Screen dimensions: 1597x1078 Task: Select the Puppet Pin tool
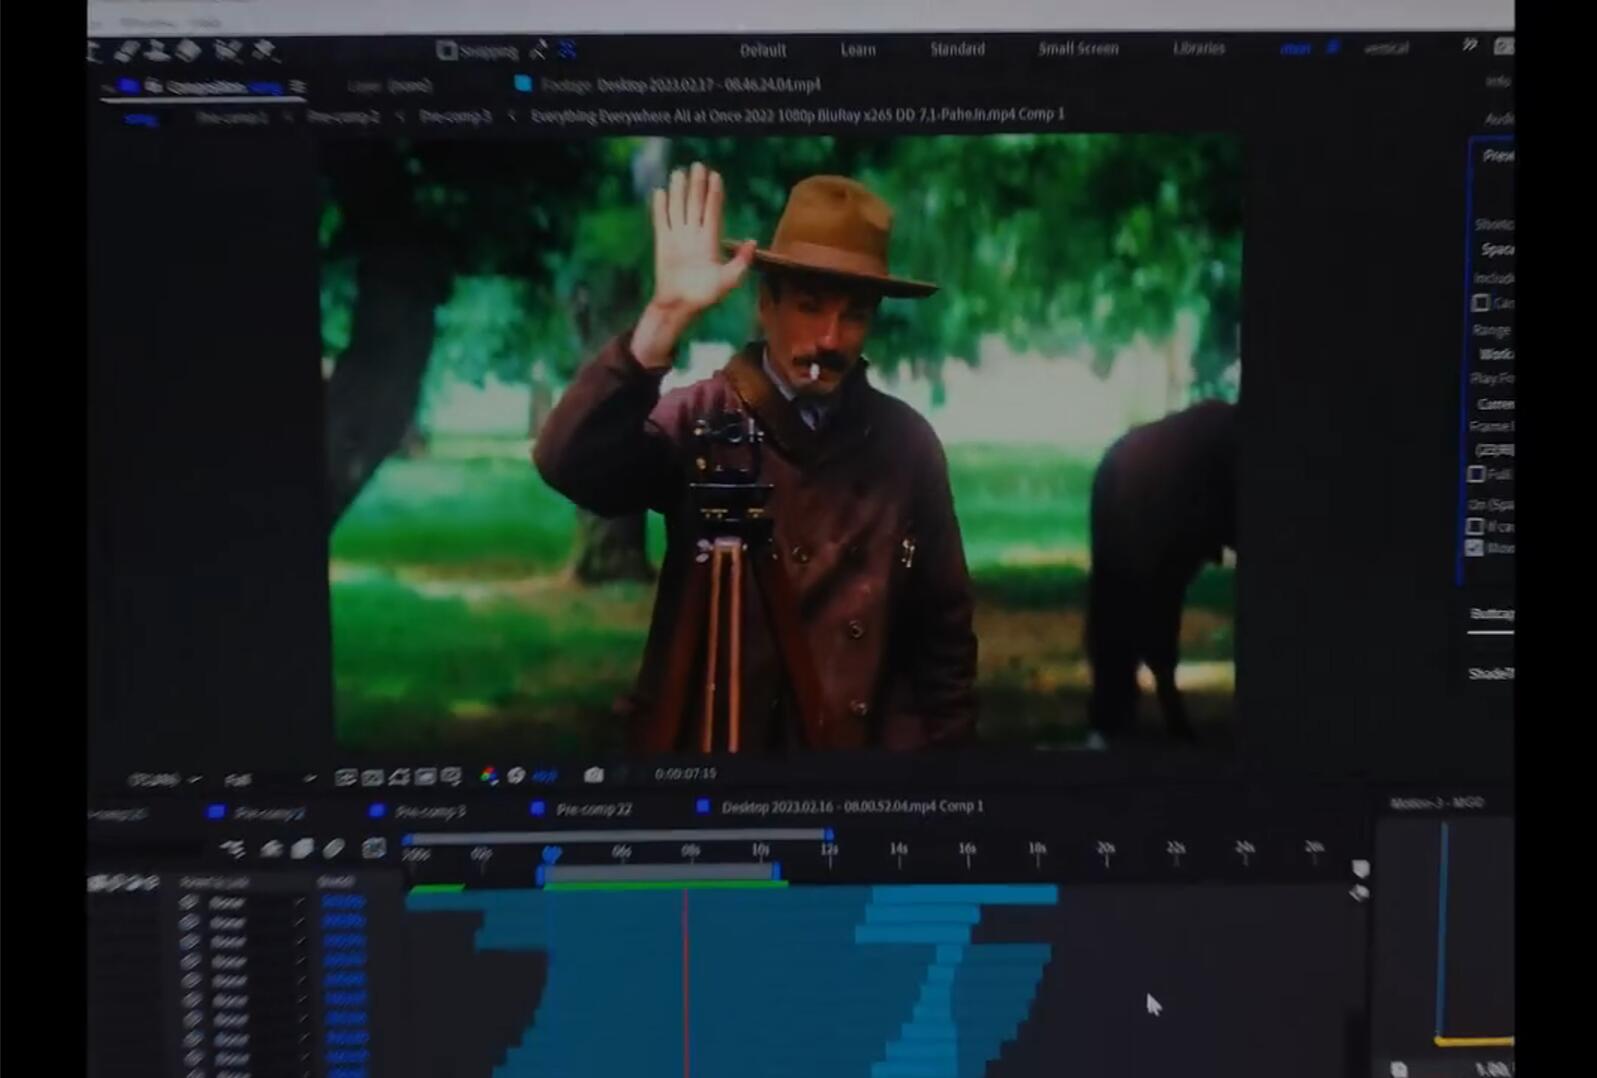pyautogui.click(x=264, y=51)
